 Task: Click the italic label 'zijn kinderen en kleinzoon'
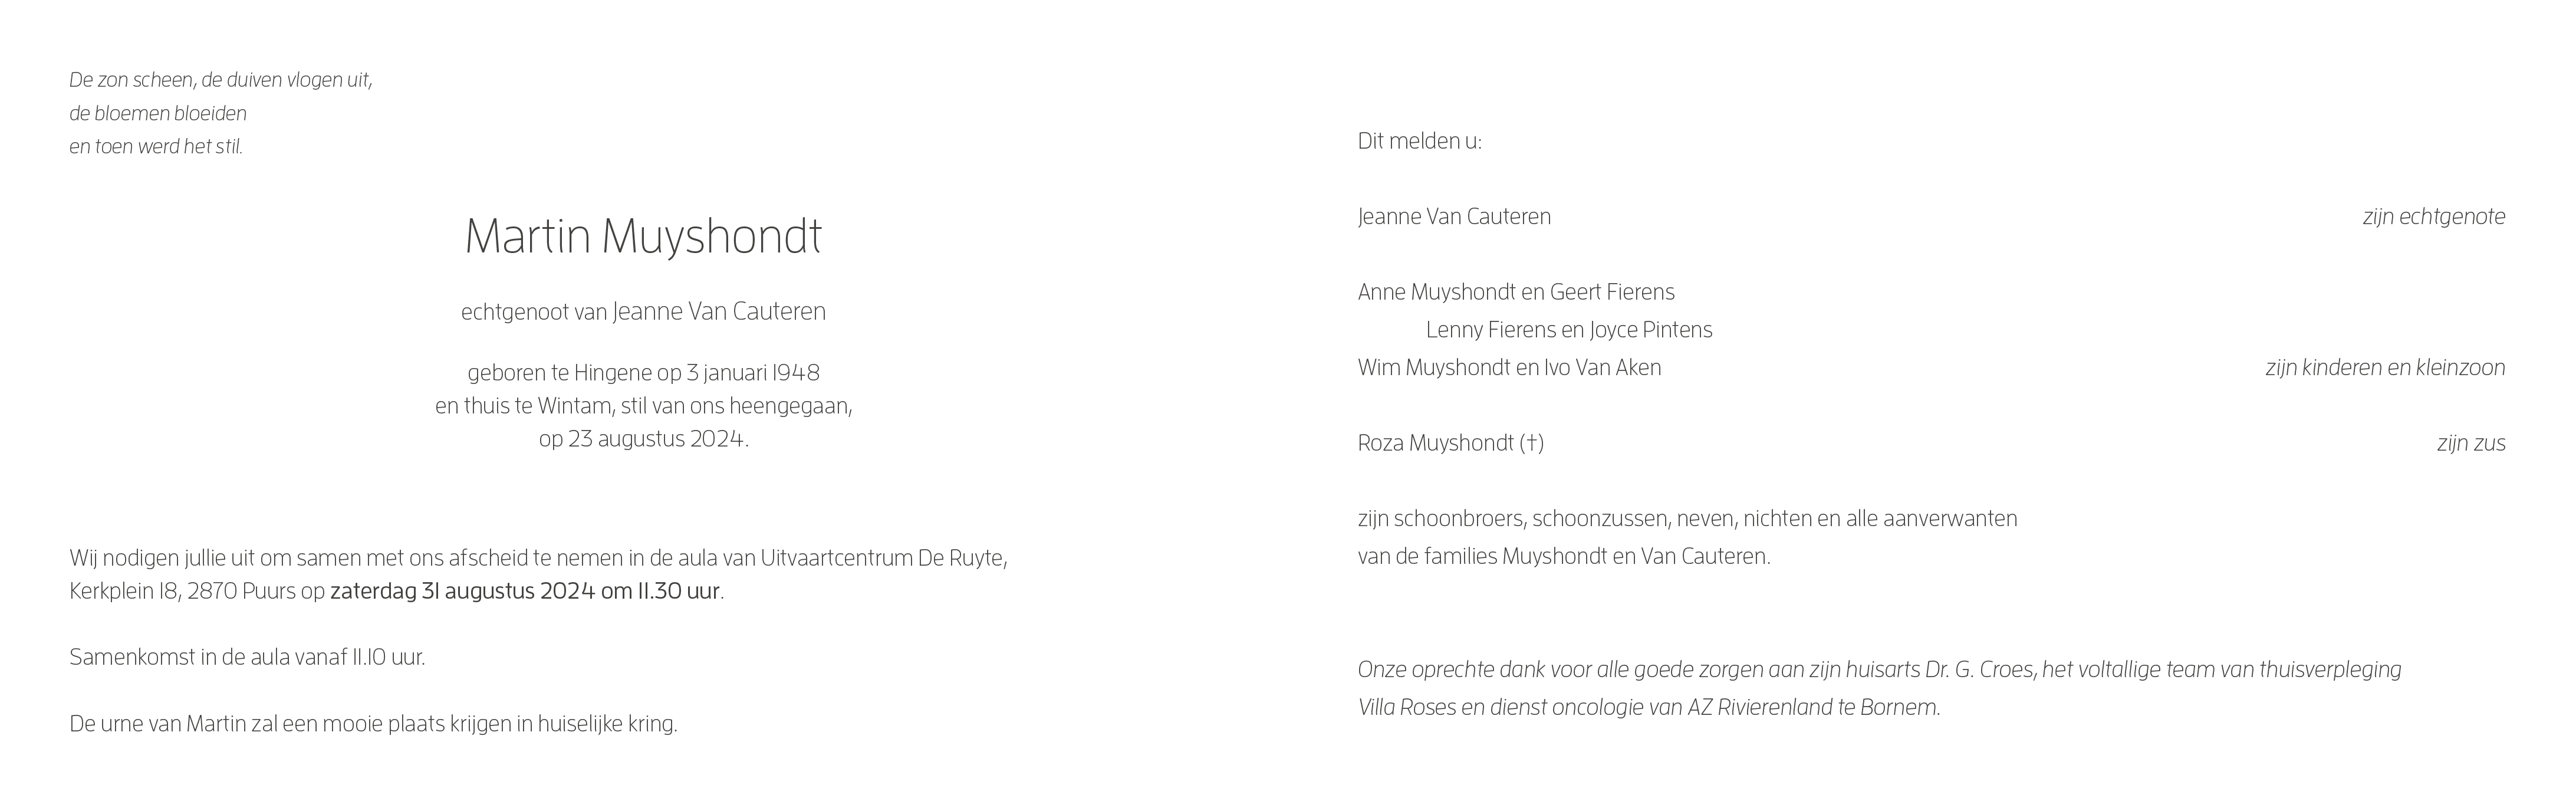click(2385, 368)
